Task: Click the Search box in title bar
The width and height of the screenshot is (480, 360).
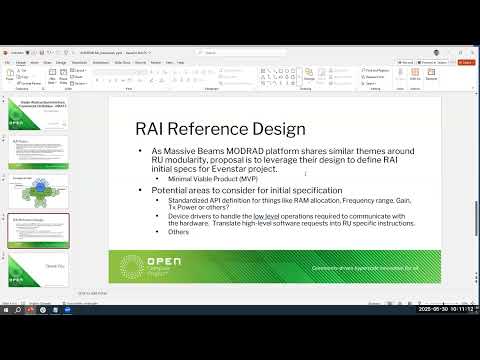Action: [x=241, y=53]
